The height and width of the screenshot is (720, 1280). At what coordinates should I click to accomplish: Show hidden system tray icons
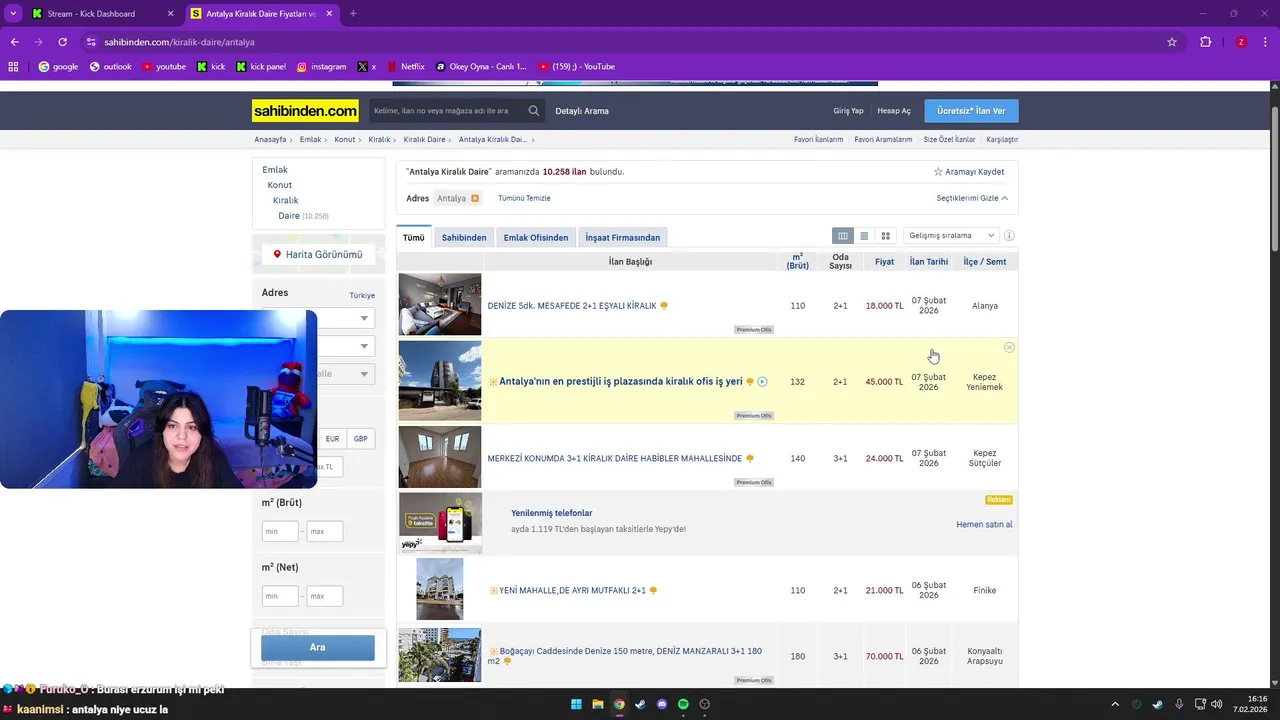(x=1115, y=704)
